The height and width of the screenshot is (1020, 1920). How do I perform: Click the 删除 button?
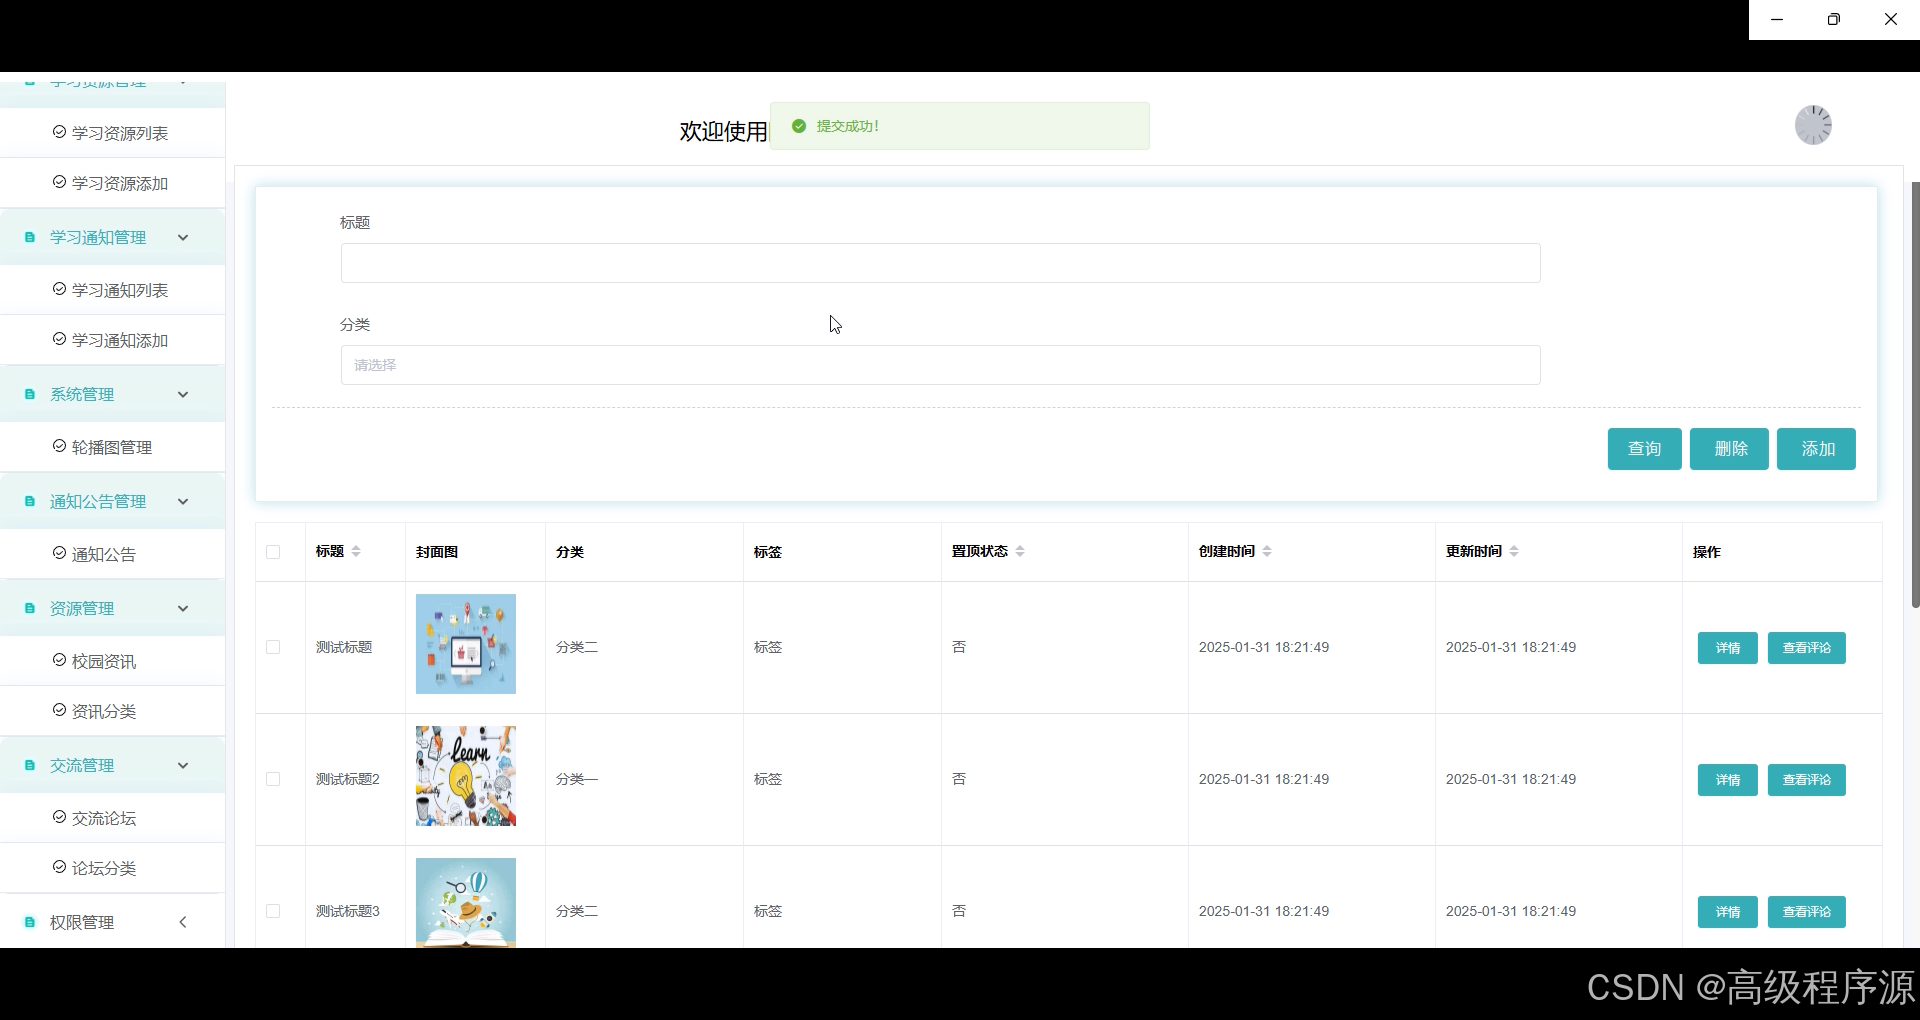tap(1730, 449)
